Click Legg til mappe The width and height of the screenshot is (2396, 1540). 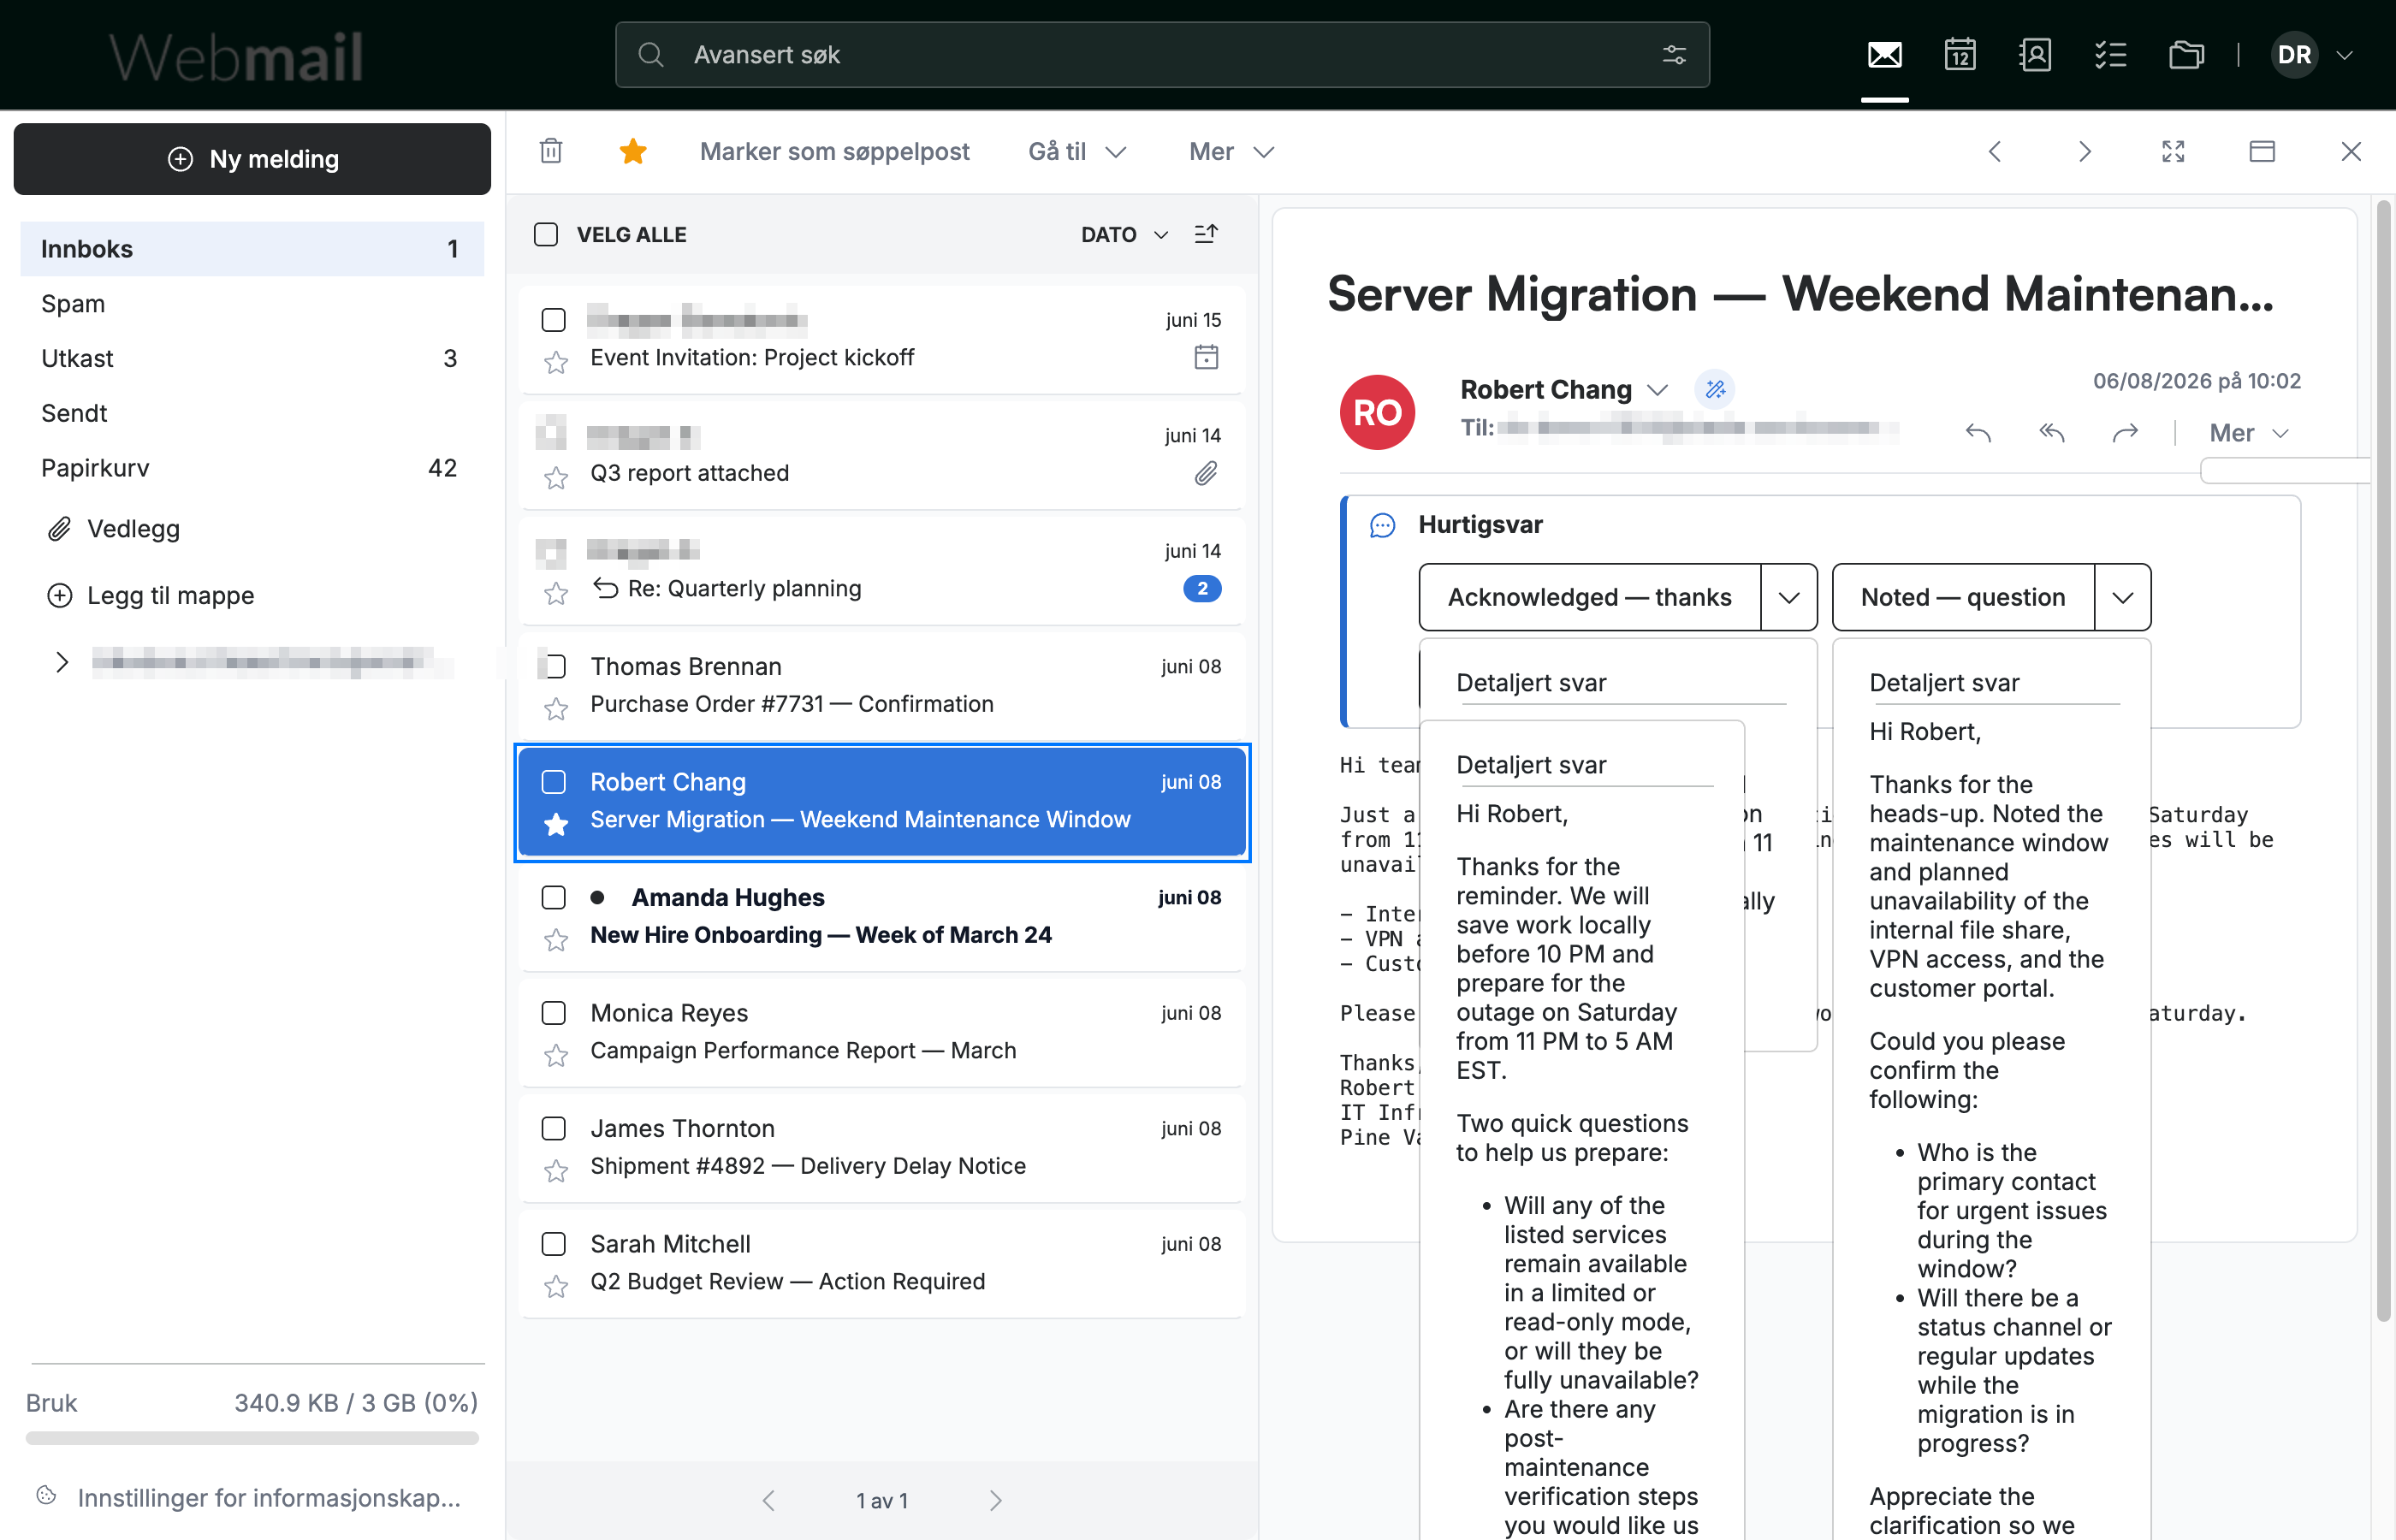151,595
